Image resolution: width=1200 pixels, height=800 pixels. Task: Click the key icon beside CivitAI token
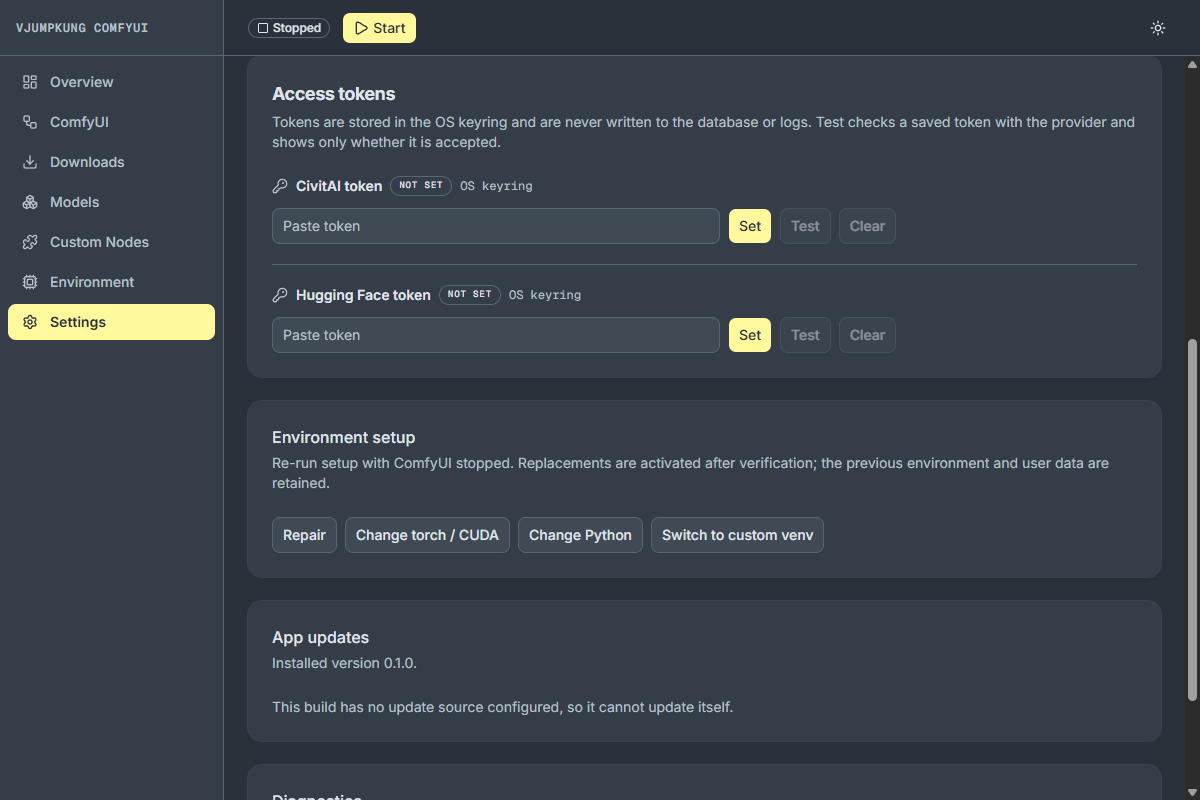coord(280,186)
